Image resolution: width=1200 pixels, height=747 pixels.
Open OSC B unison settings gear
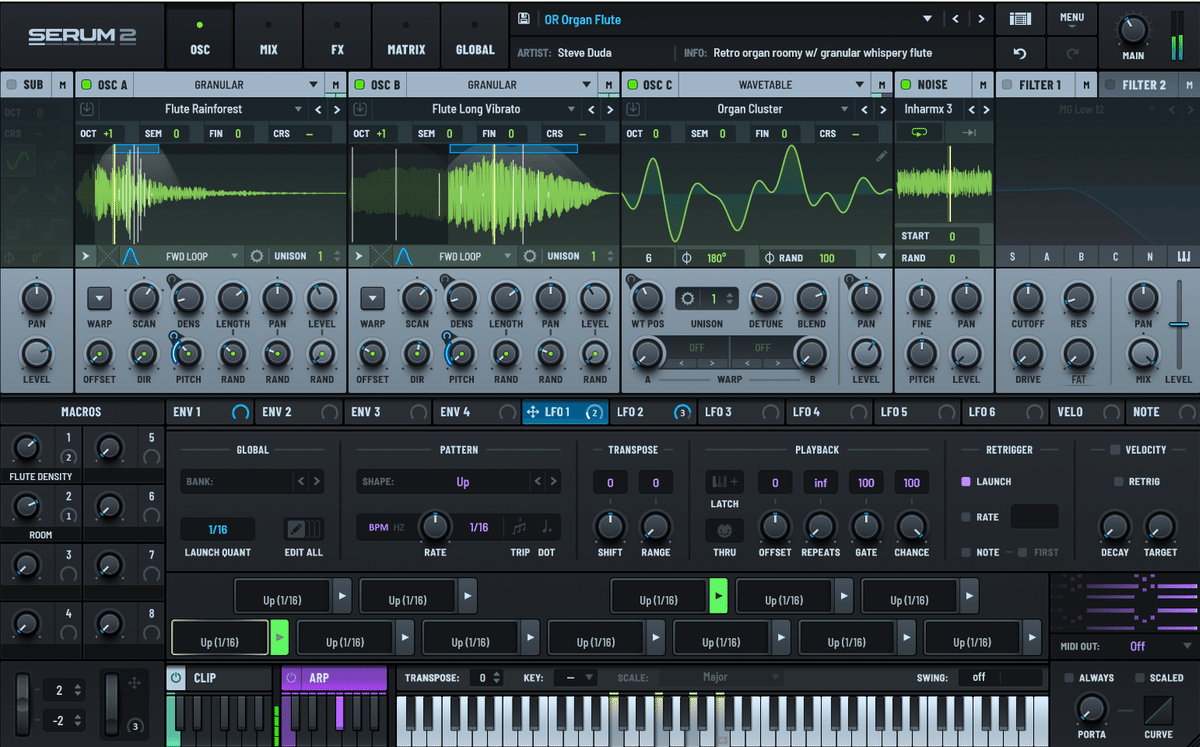(x=530, y=256)
